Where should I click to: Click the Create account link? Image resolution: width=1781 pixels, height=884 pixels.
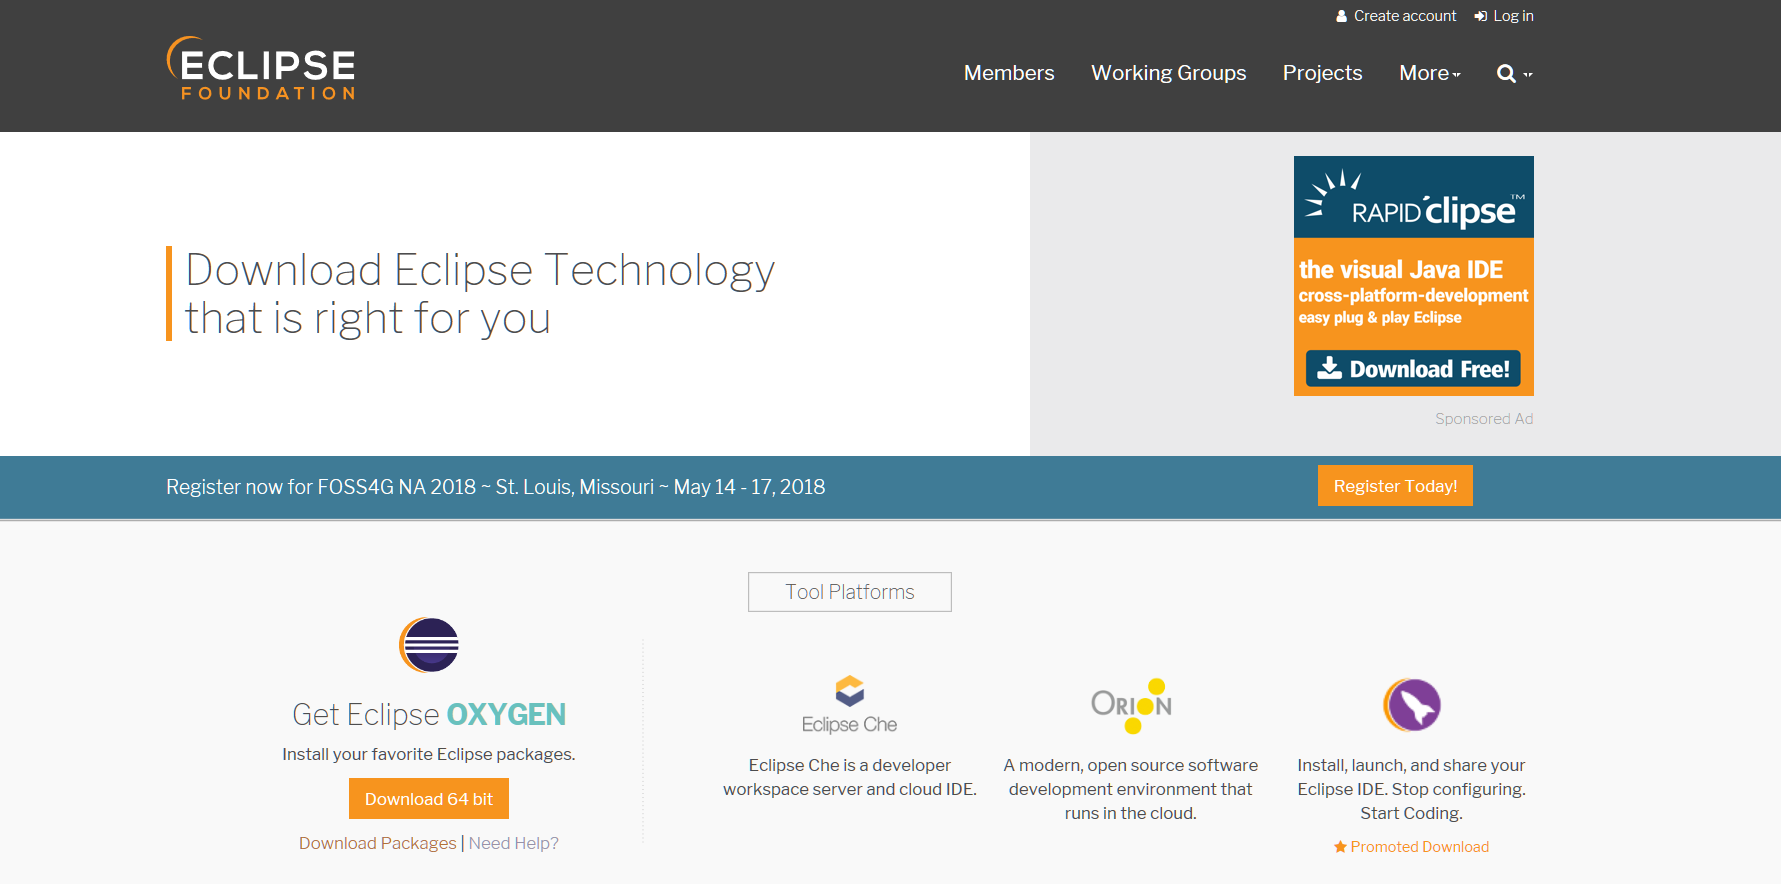[x=1396, y=16]
